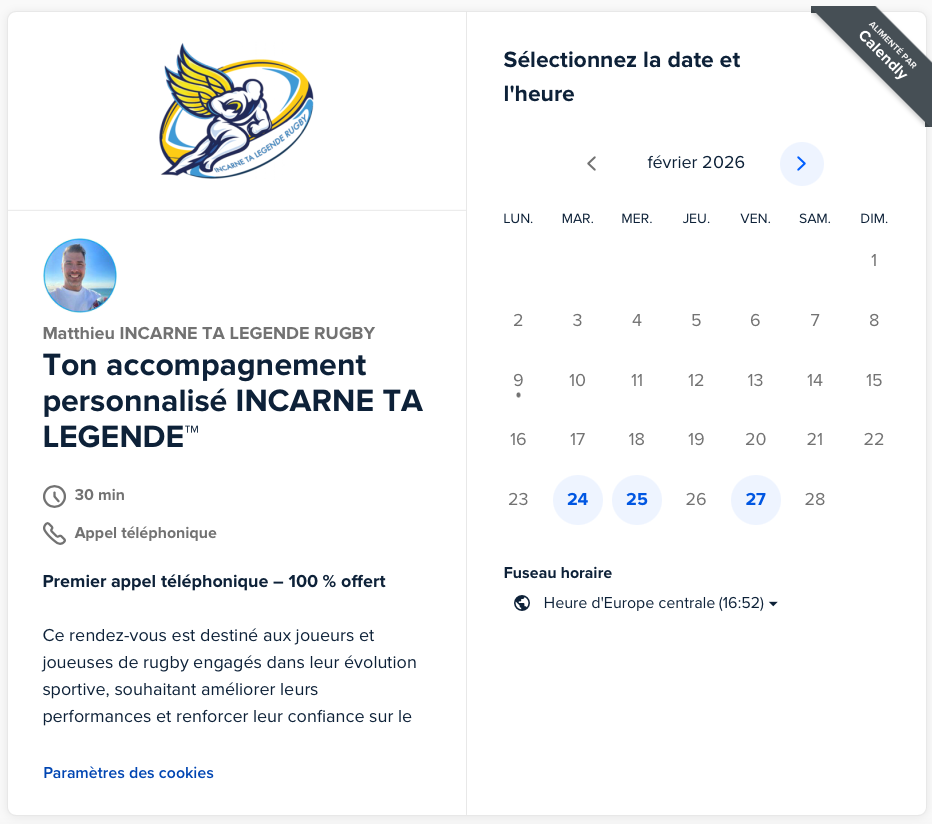Click unavailable date February 26
Image resolution: width=932 pixels, height=824 pixels.
tap(696, 499)
